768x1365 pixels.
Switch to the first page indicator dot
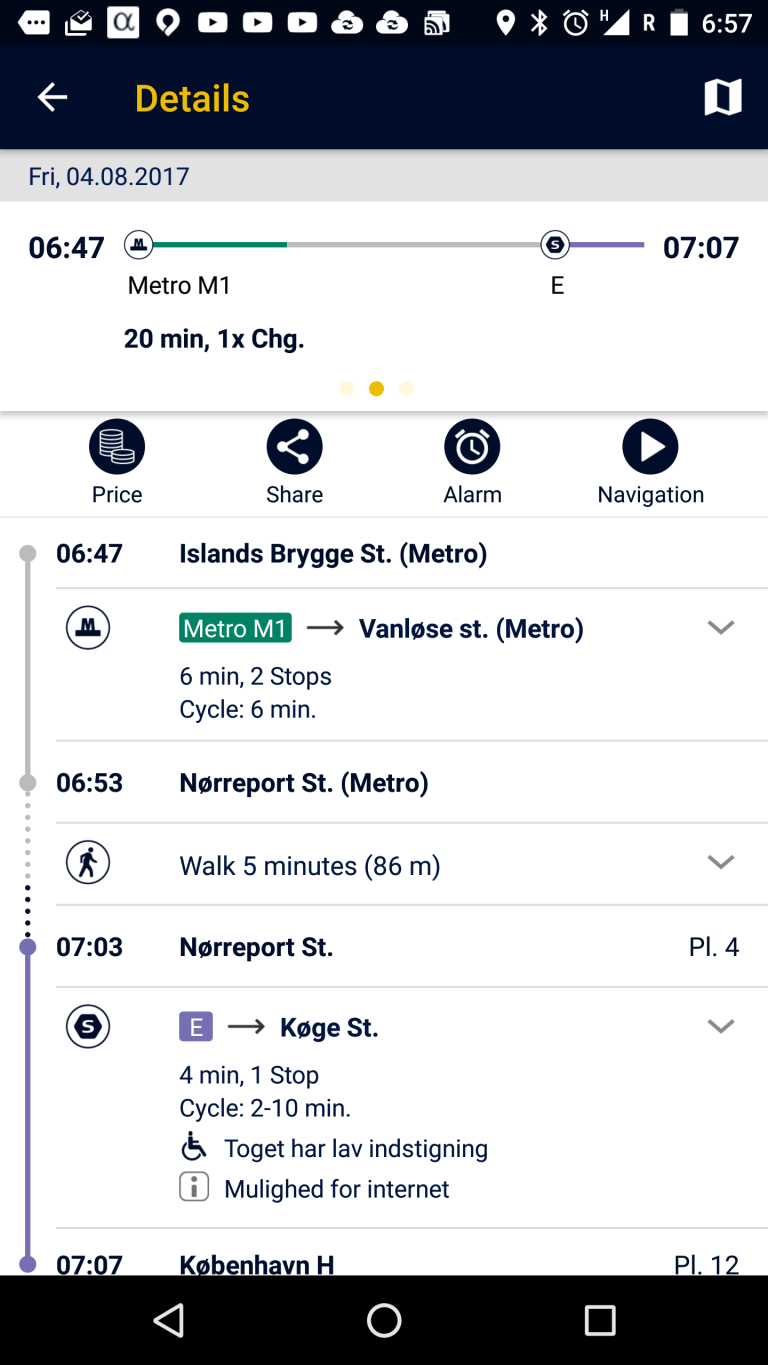tap(347, 389)
